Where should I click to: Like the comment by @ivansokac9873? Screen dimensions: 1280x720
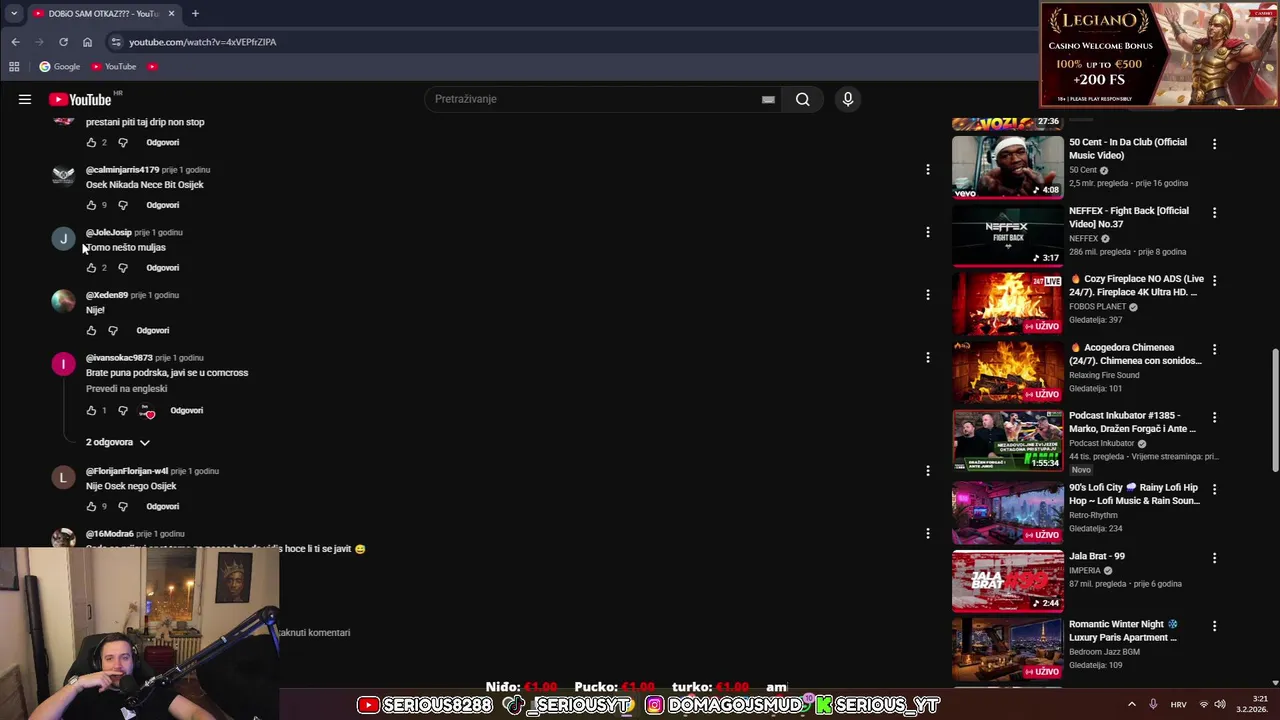[91, 410]
